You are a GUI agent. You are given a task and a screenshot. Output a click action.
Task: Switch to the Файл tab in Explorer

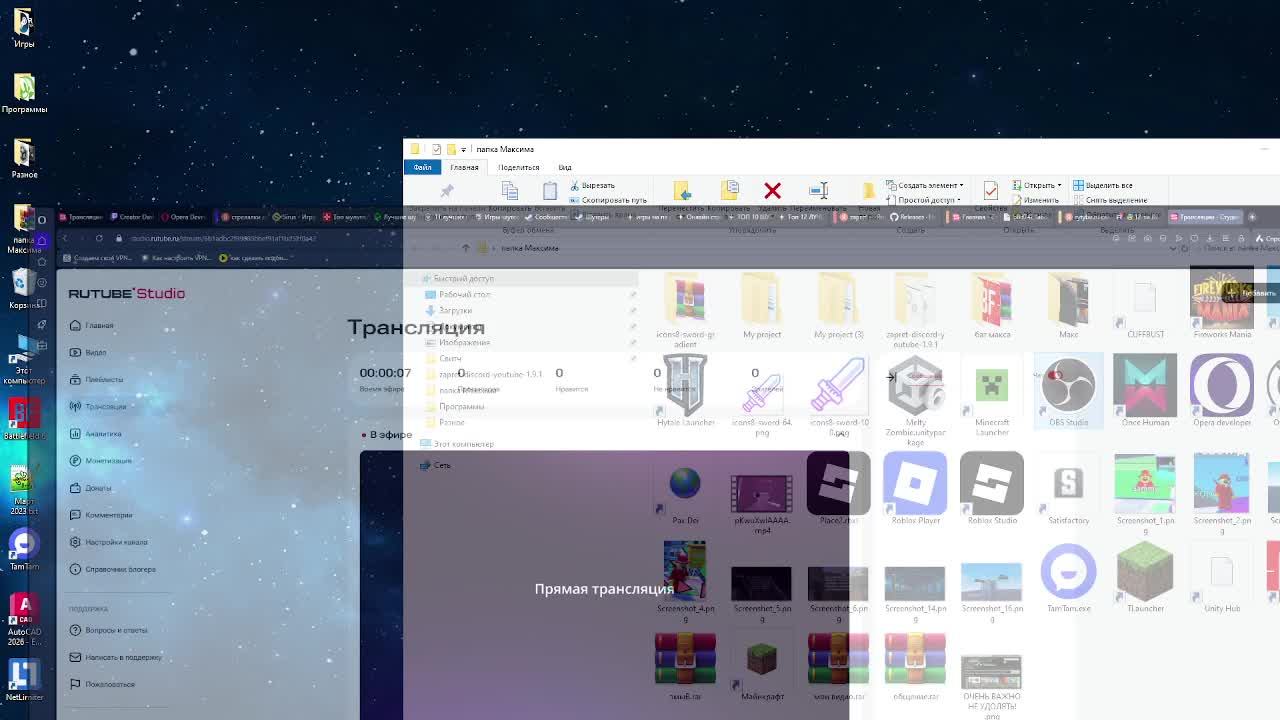tap(422, 167)
